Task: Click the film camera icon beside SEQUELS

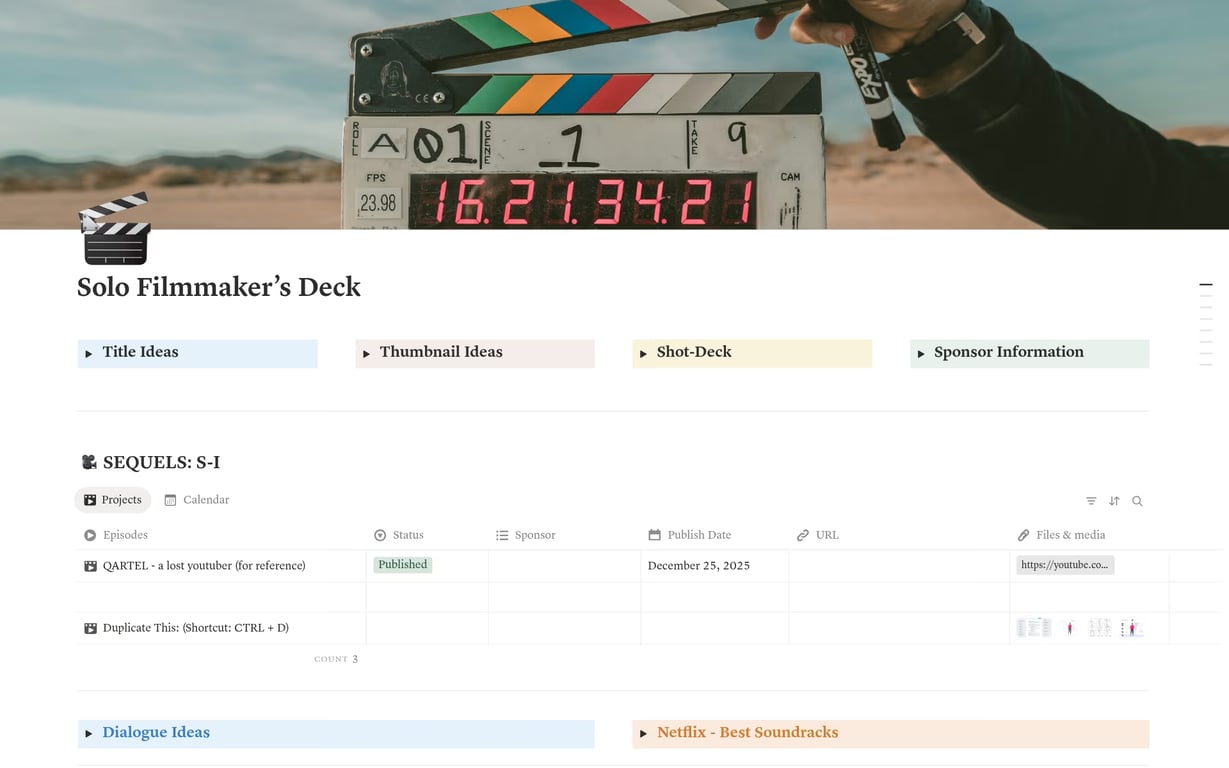Action: pos(89,462)
